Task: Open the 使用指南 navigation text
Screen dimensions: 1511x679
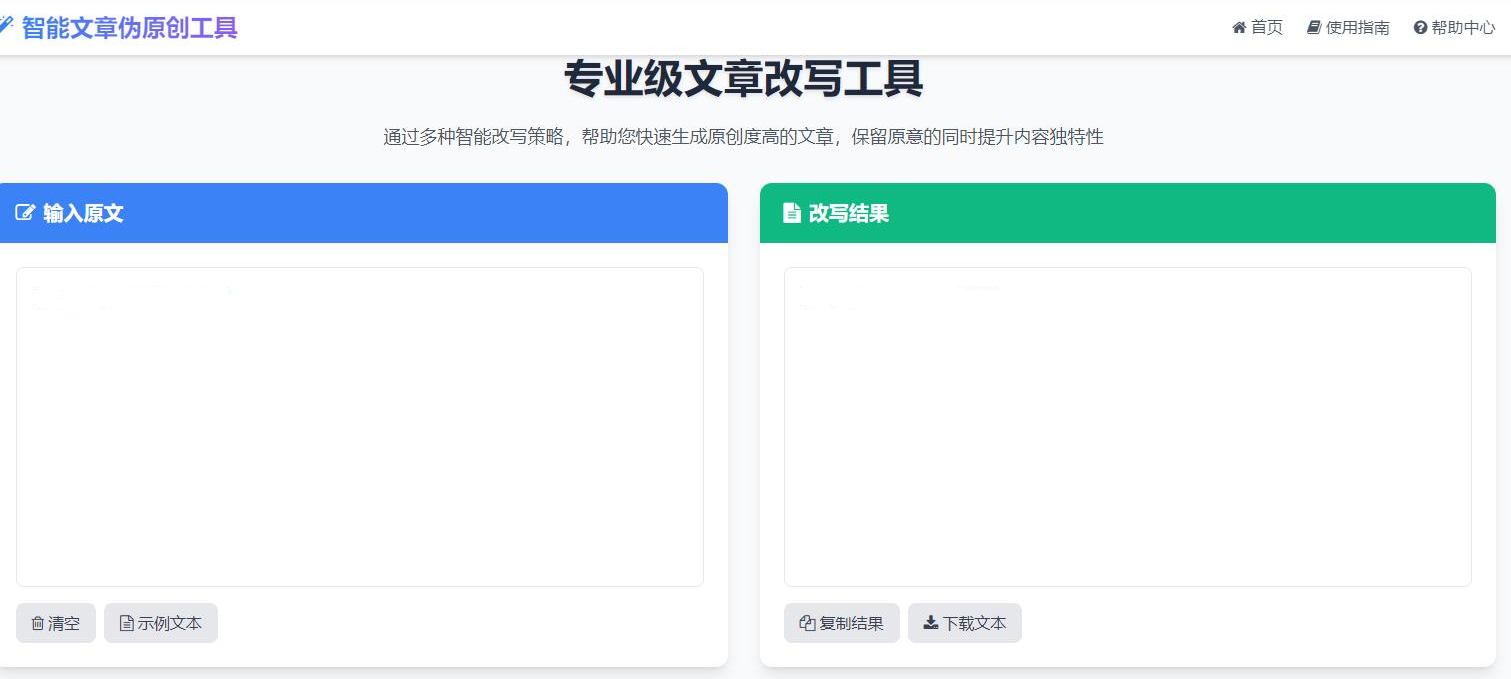Action: click(1357, 28)
